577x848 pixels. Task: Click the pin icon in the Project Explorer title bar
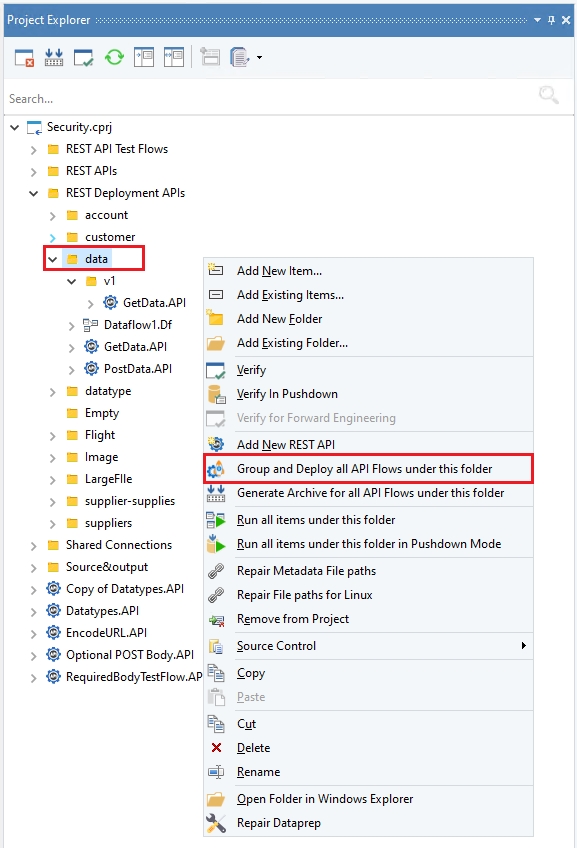pos(551,20)
